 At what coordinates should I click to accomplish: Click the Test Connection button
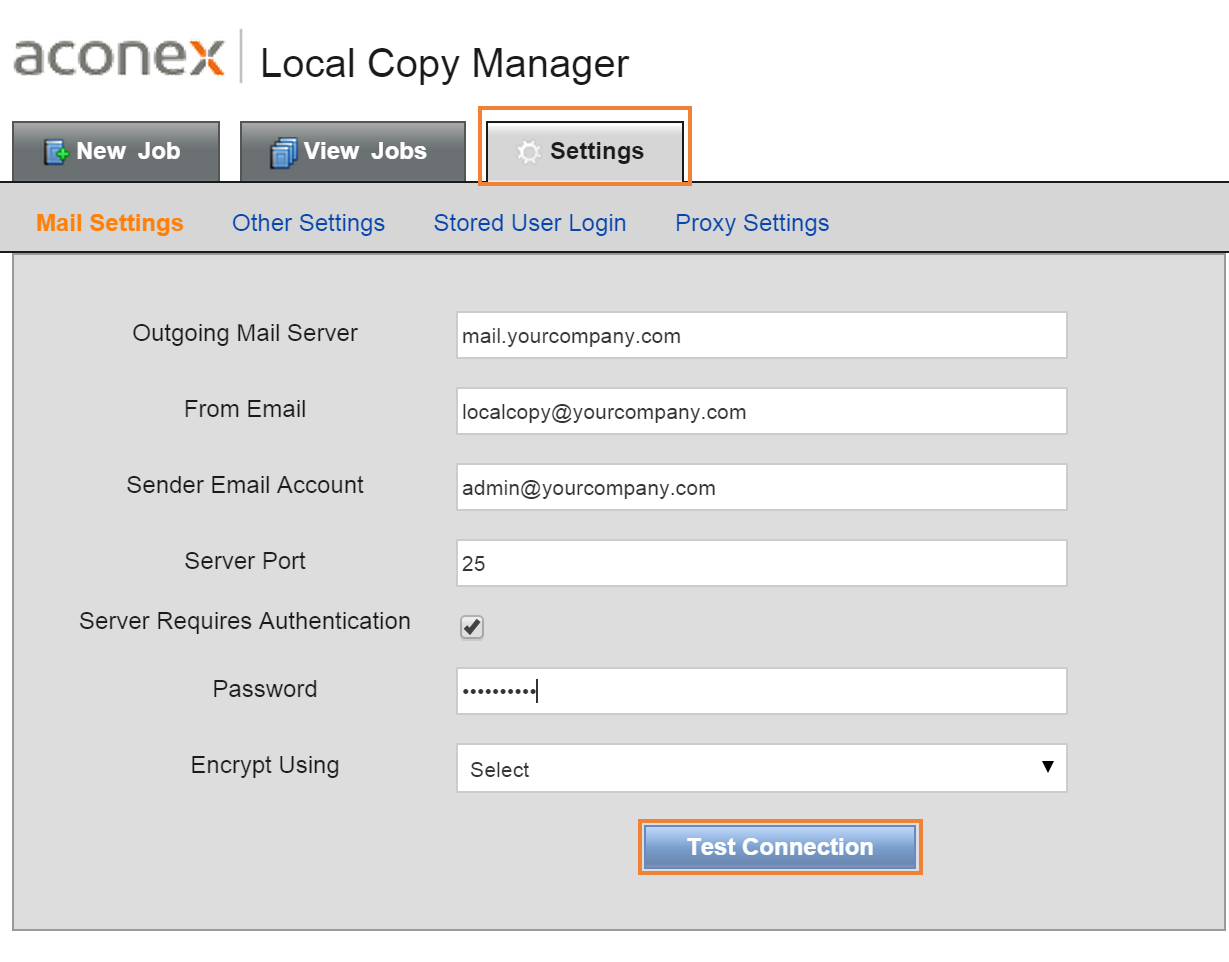point(780,847)
